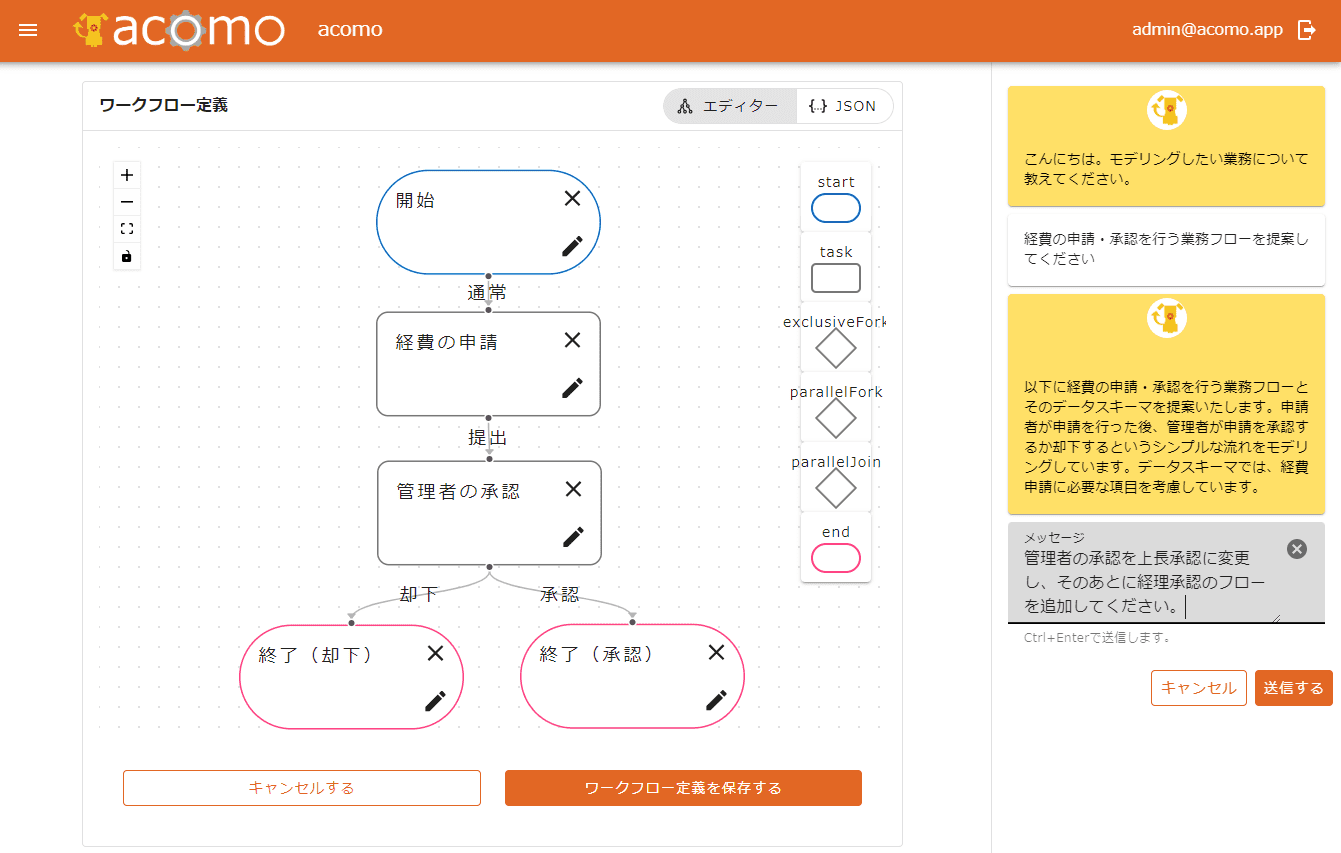This screenshot has height=853, width=1341.
Task: Open the hamburger navigation menu
Action: tap(28, 30)
